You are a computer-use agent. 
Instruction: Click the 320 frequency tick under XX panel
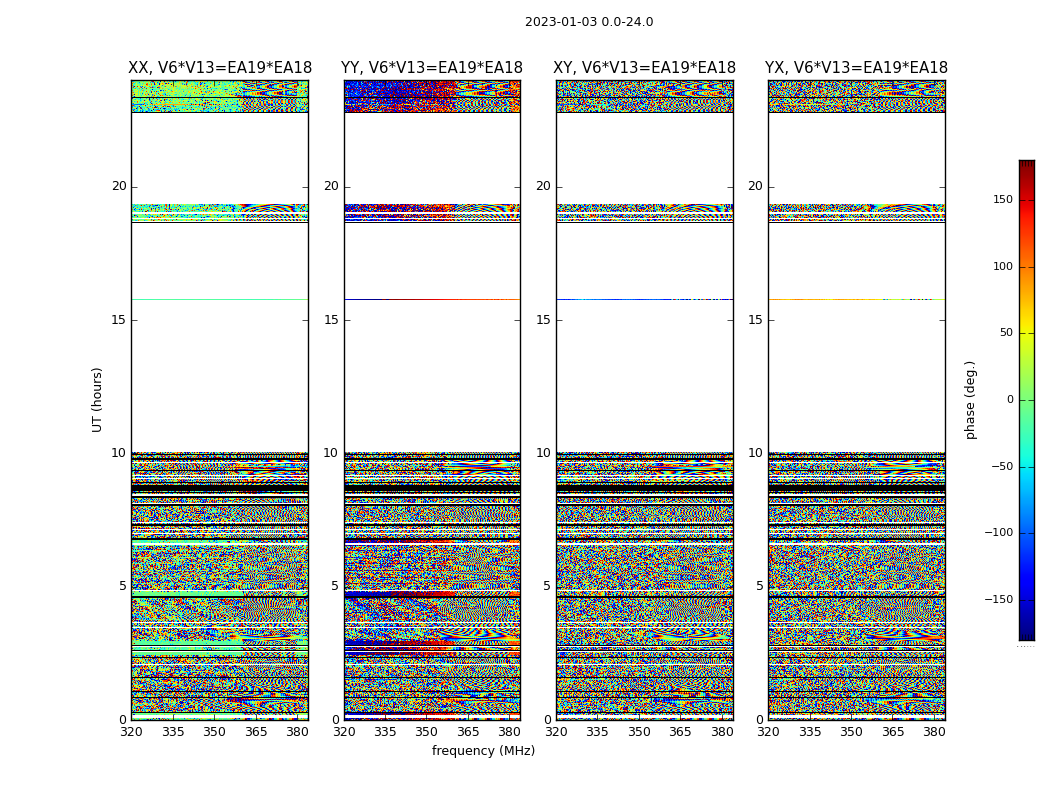click(x=131, y=732)
